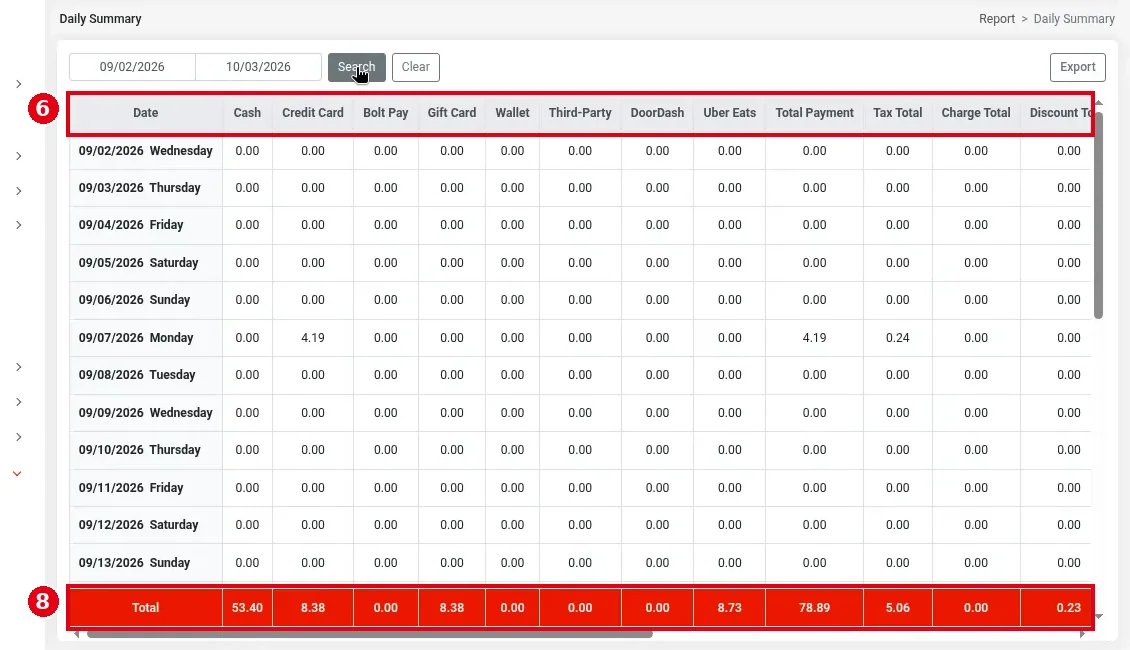1130x650 pixels.
Task: Click the 0.23 discount total
Action: pos(1069,607)
